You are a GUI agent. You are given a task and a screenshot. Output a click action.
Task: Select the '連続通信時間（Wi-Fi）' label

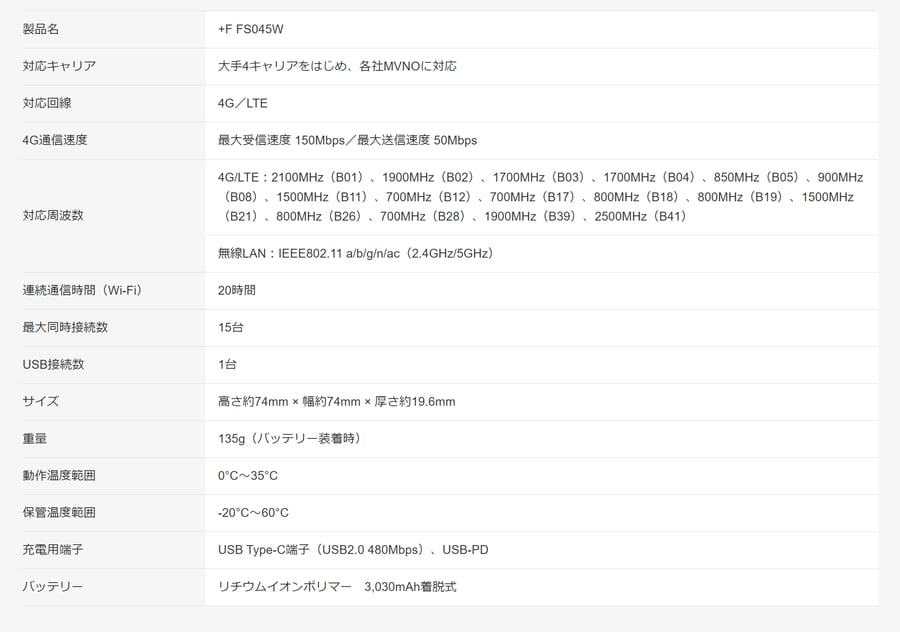82,290
